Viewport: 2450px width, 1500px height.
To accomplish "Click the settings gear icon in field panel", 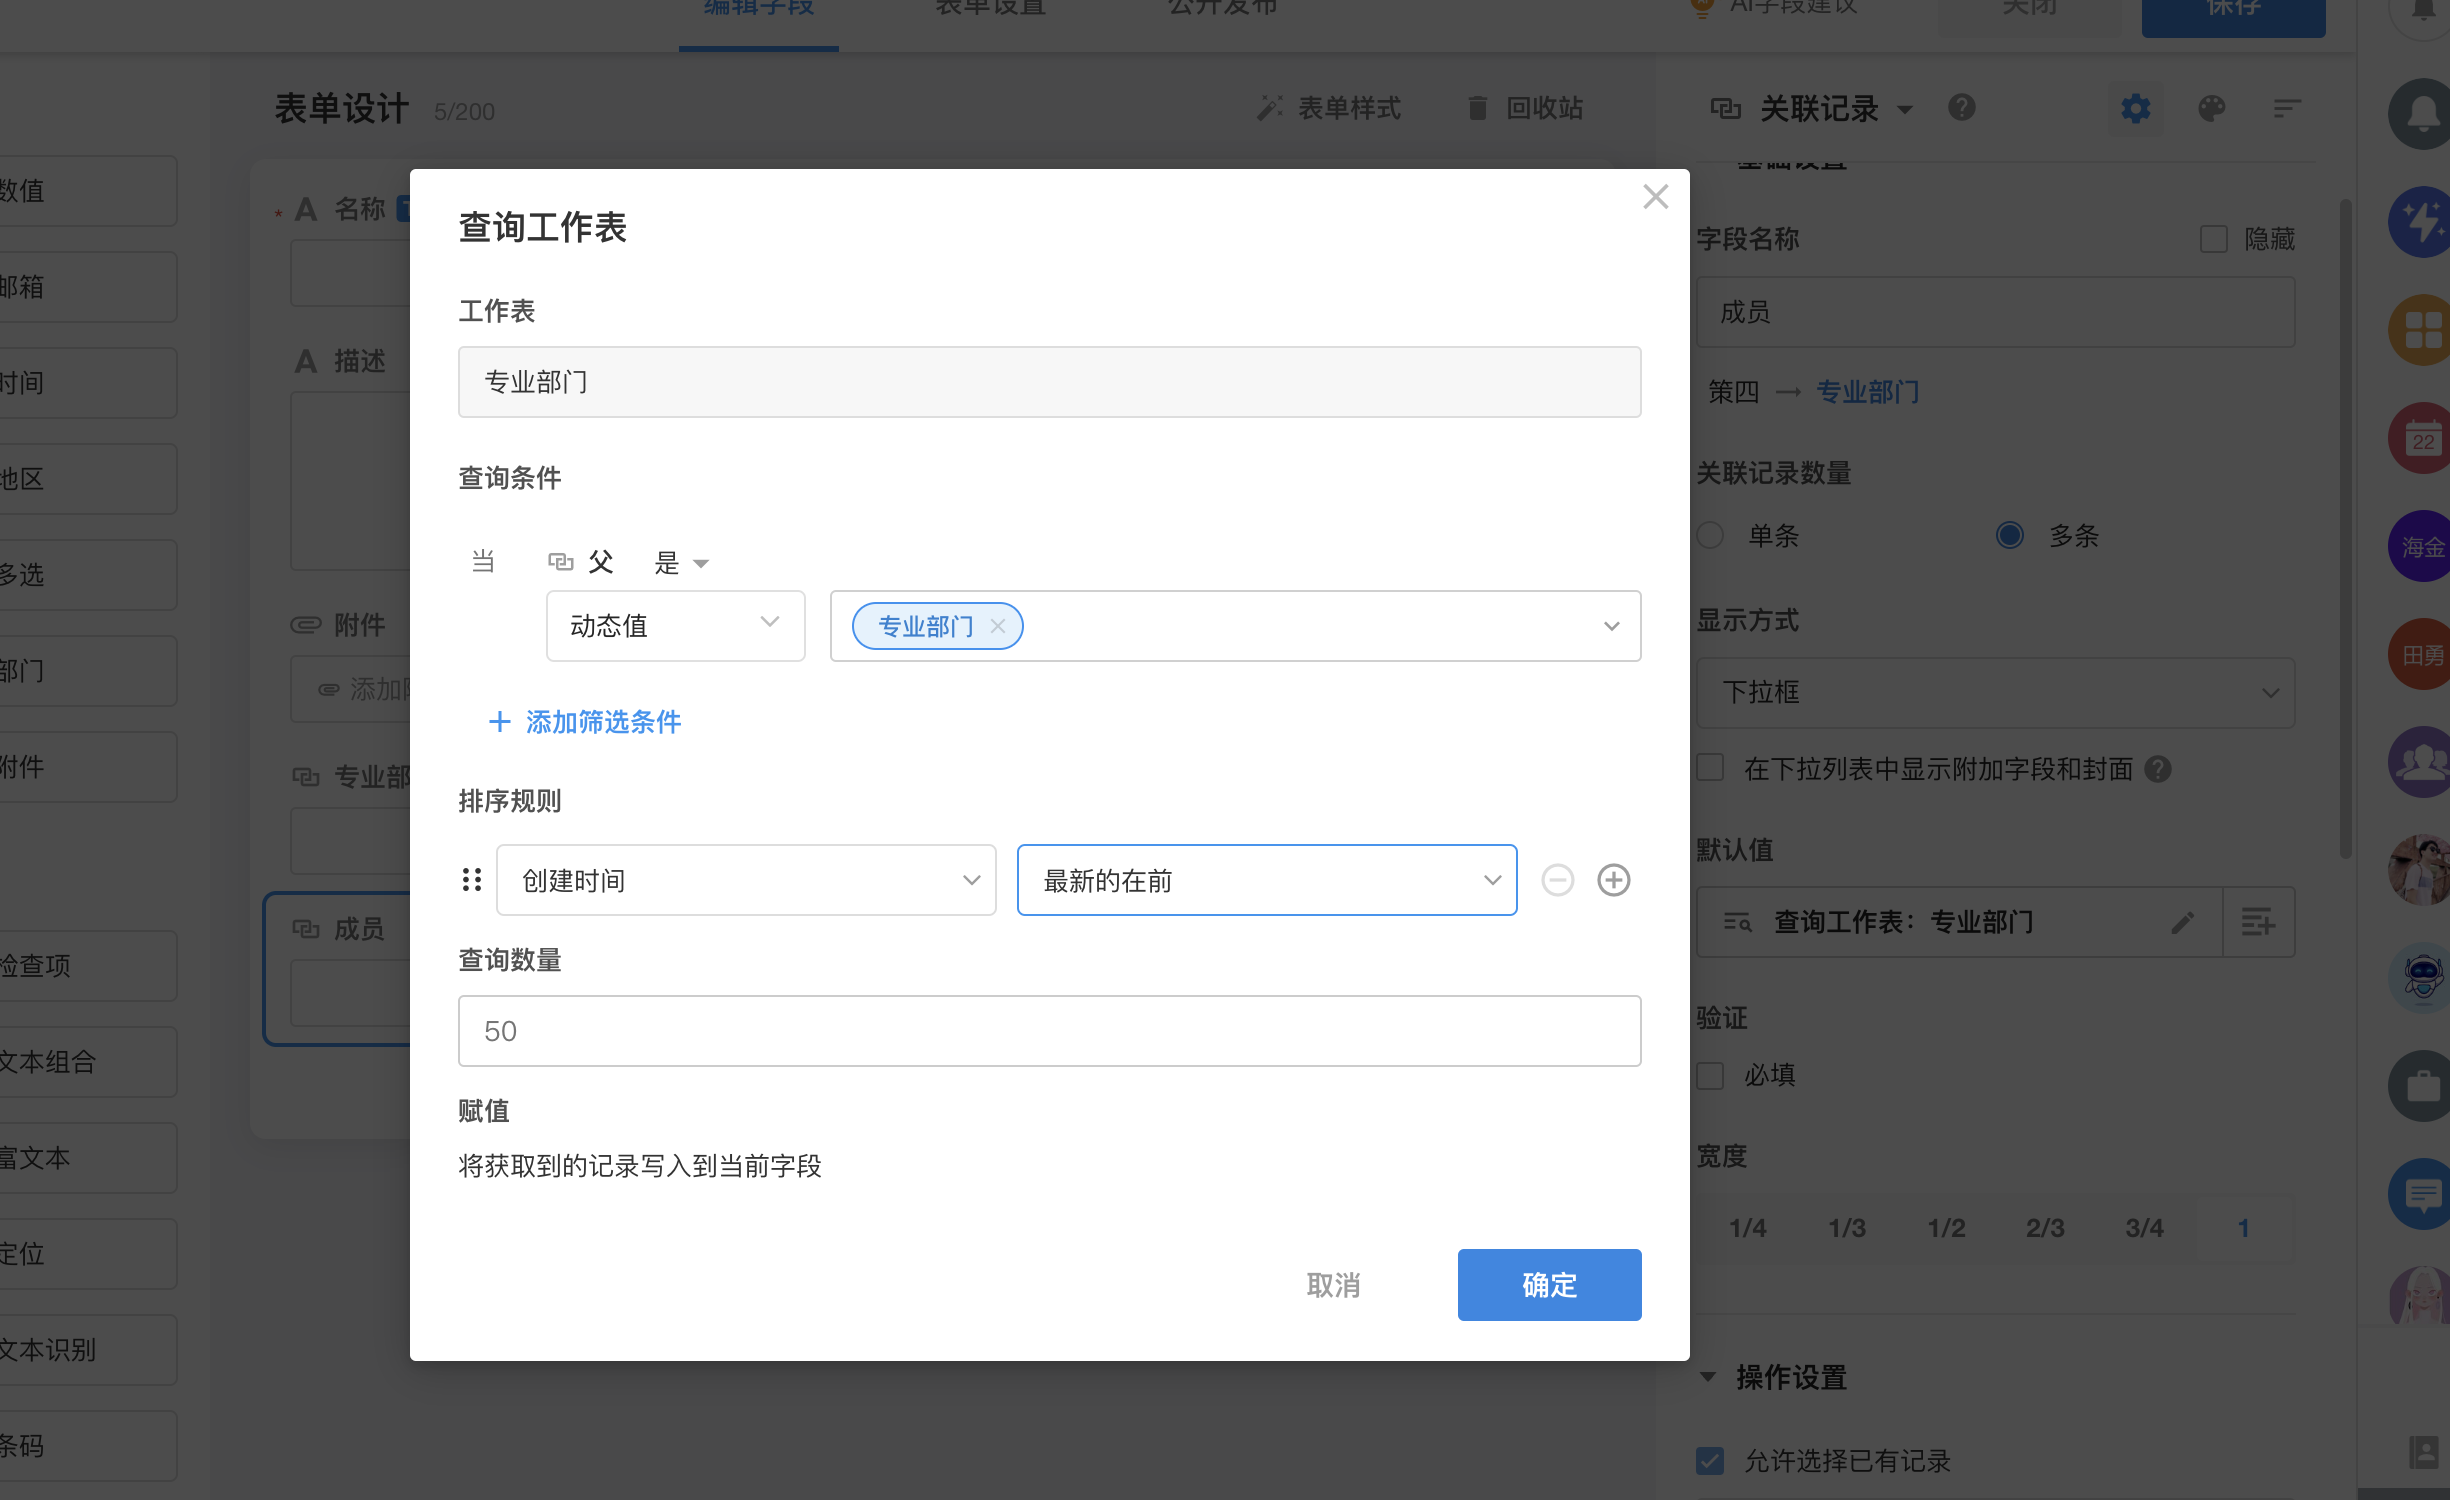I will (2135, 108).
